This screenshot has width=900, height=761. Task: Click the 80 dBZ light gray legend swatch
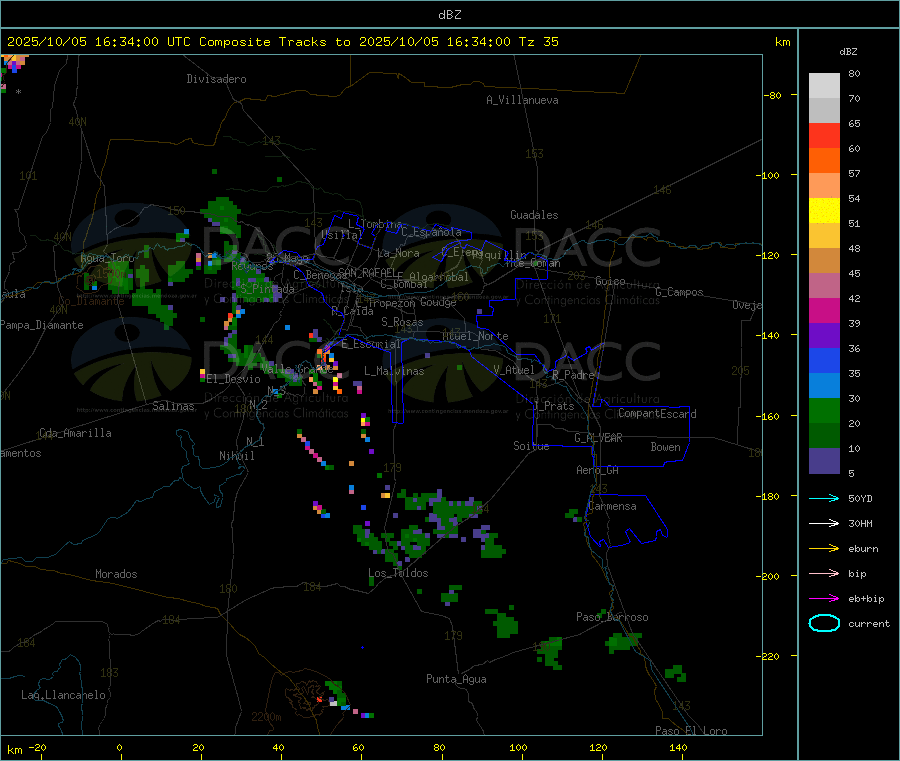click(824, 86)
